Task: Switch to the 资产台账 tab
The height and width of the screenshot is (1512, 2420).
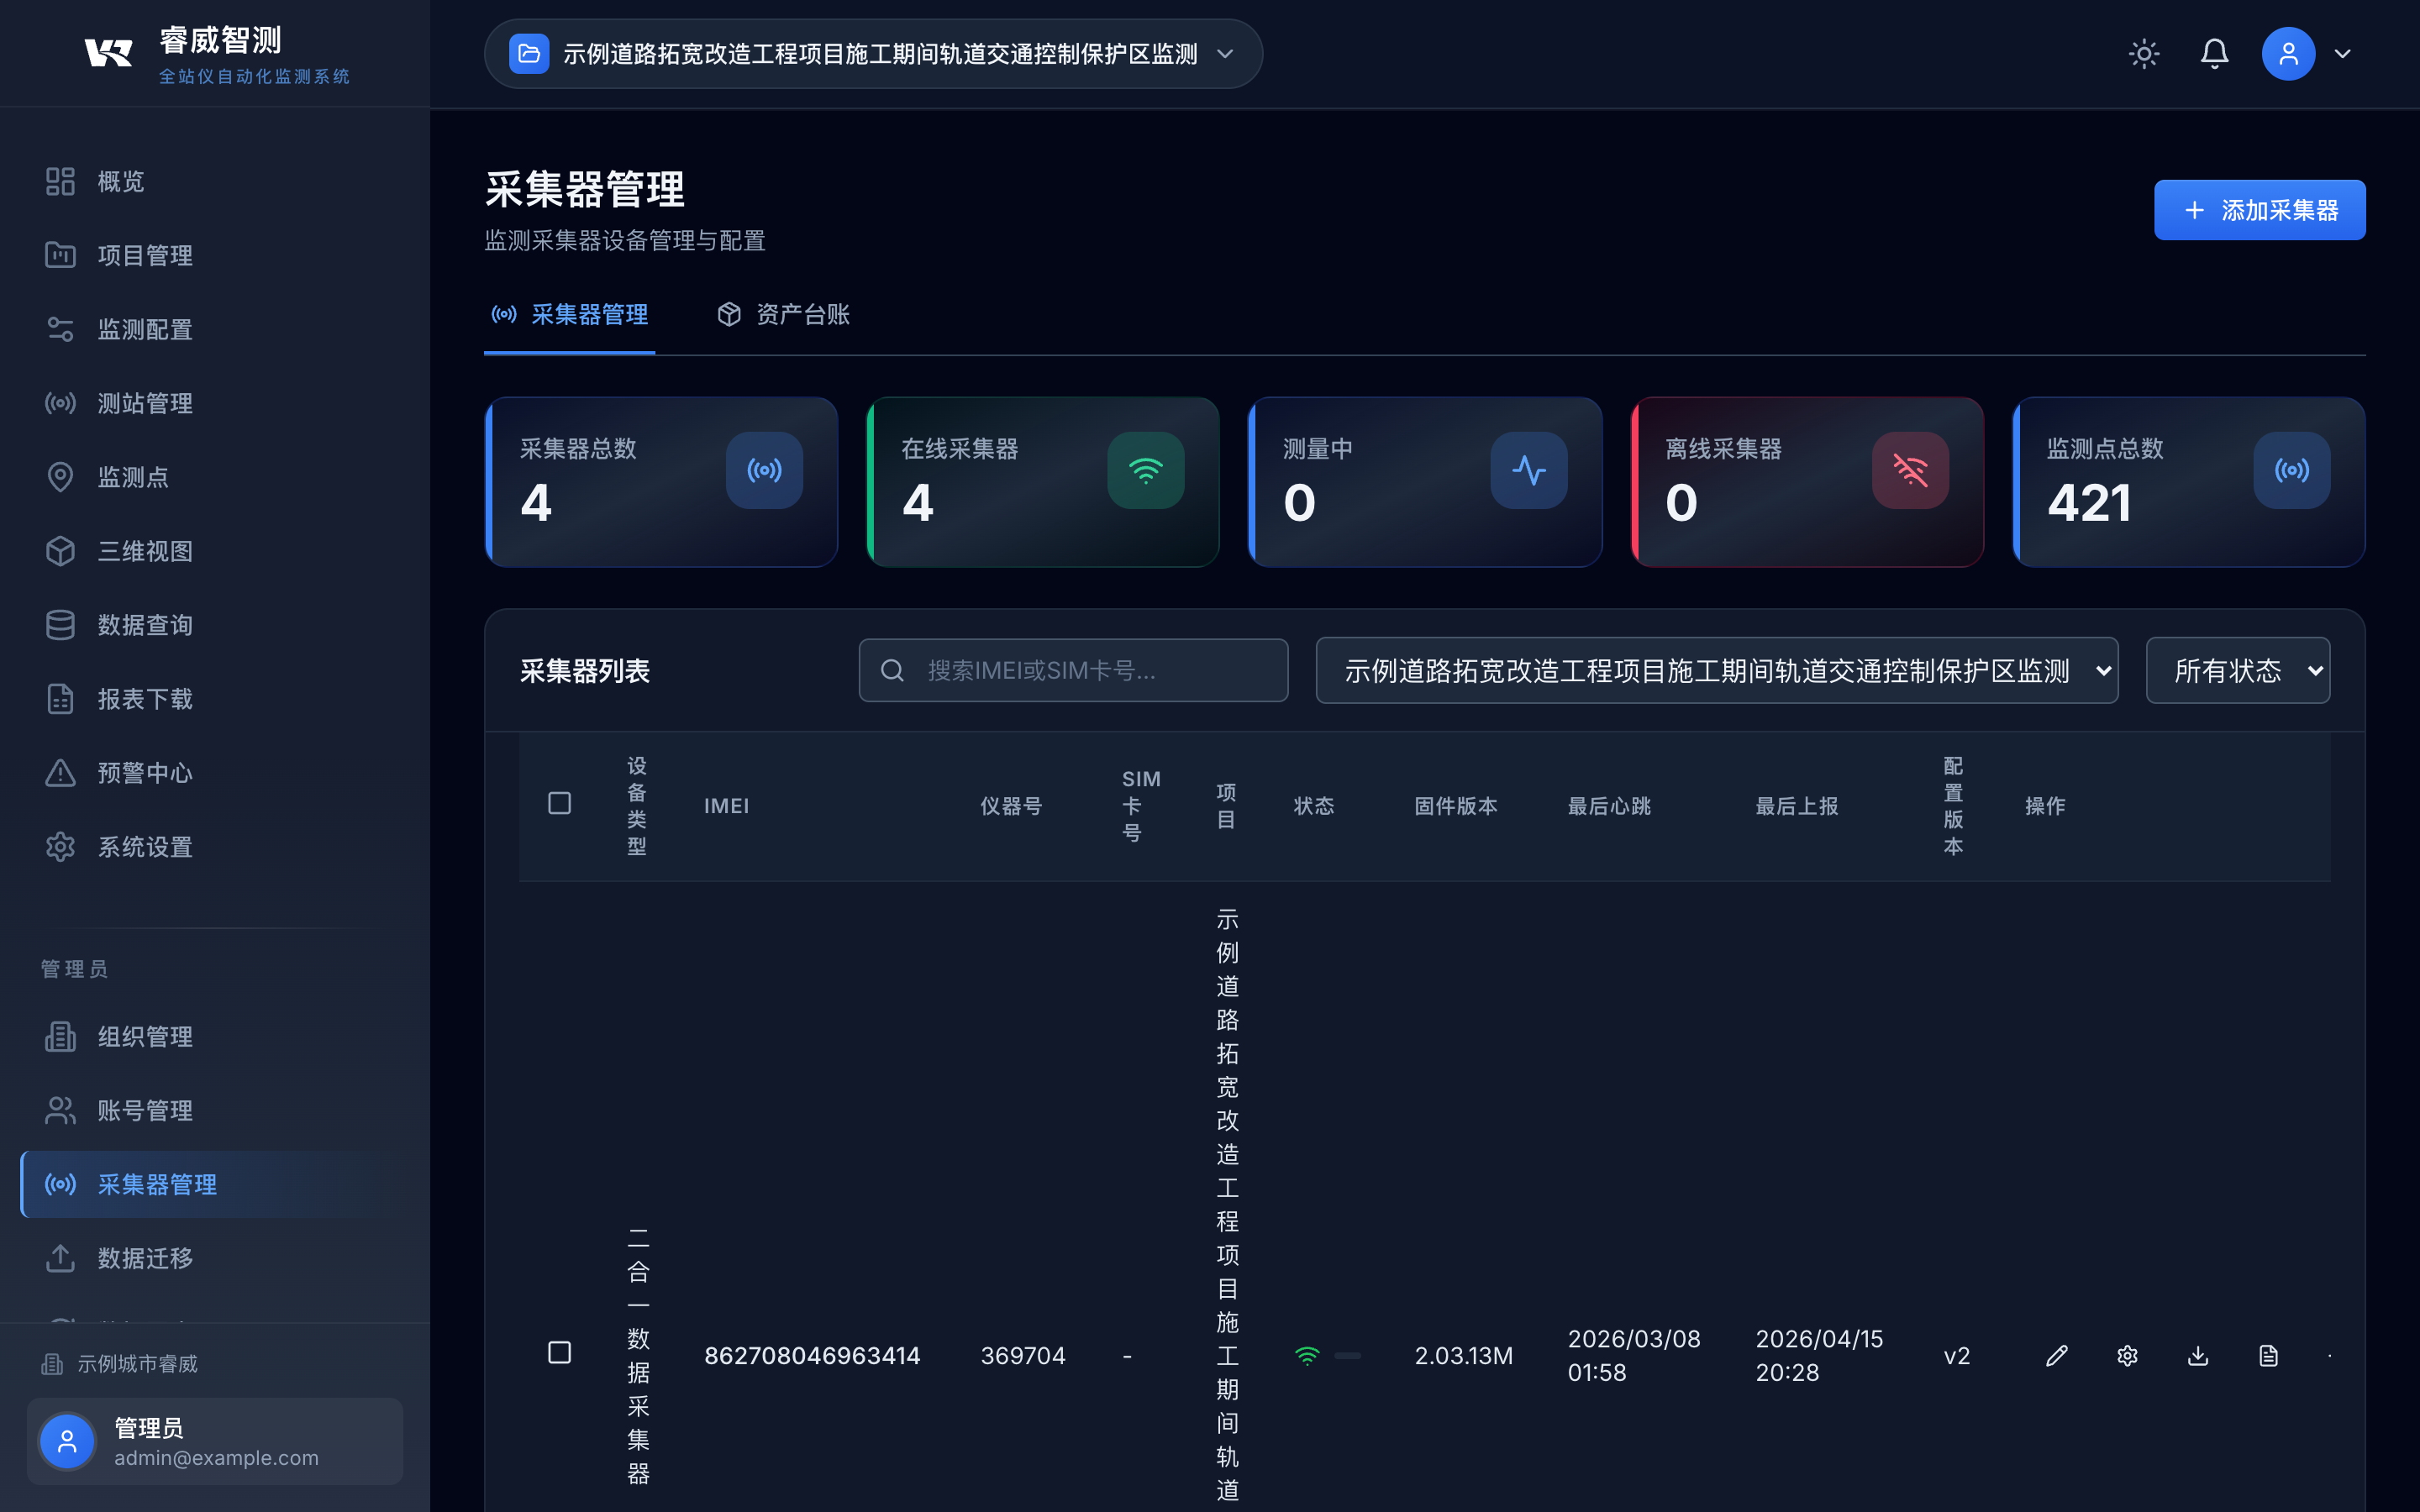Action: tap(783, 314)
